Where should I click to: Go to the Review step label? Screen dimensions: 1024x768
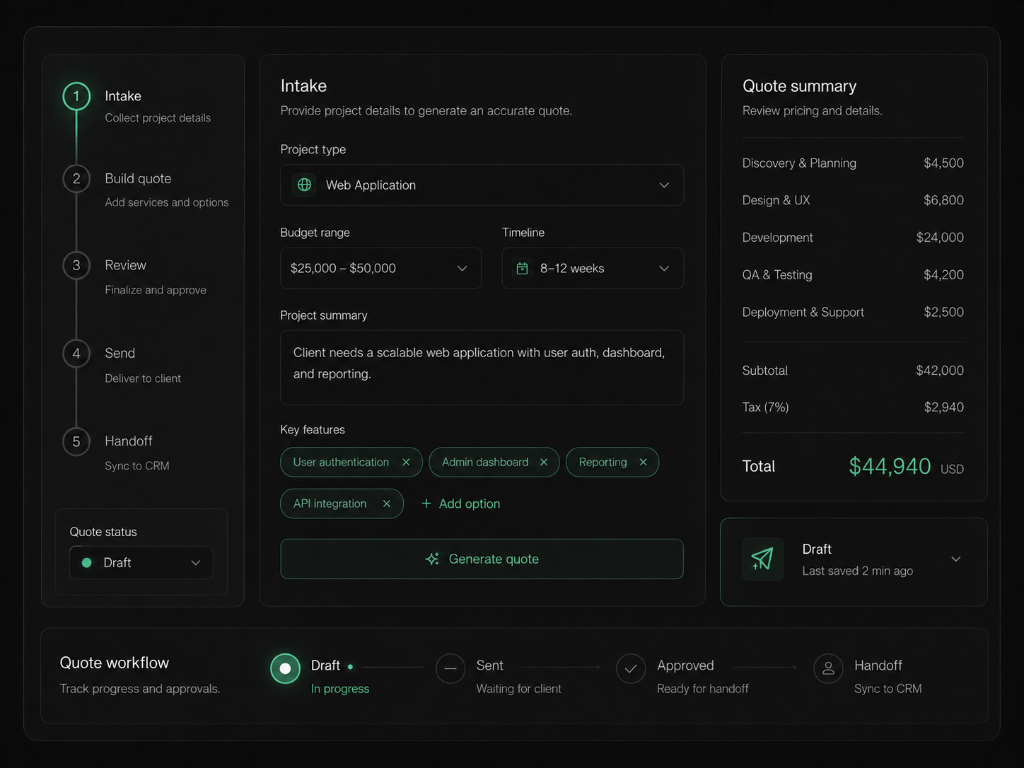pyautogui.click(x=125, y=265)
